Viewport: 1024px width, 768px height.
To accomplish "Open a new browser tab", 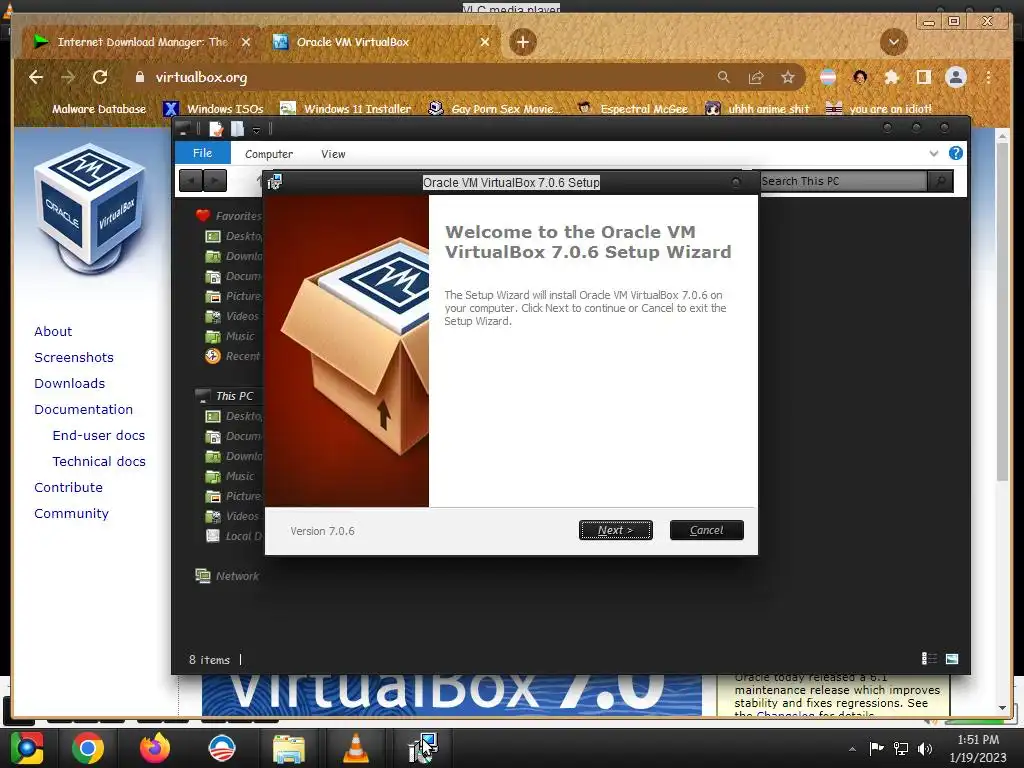I will (x=522, y=42).
